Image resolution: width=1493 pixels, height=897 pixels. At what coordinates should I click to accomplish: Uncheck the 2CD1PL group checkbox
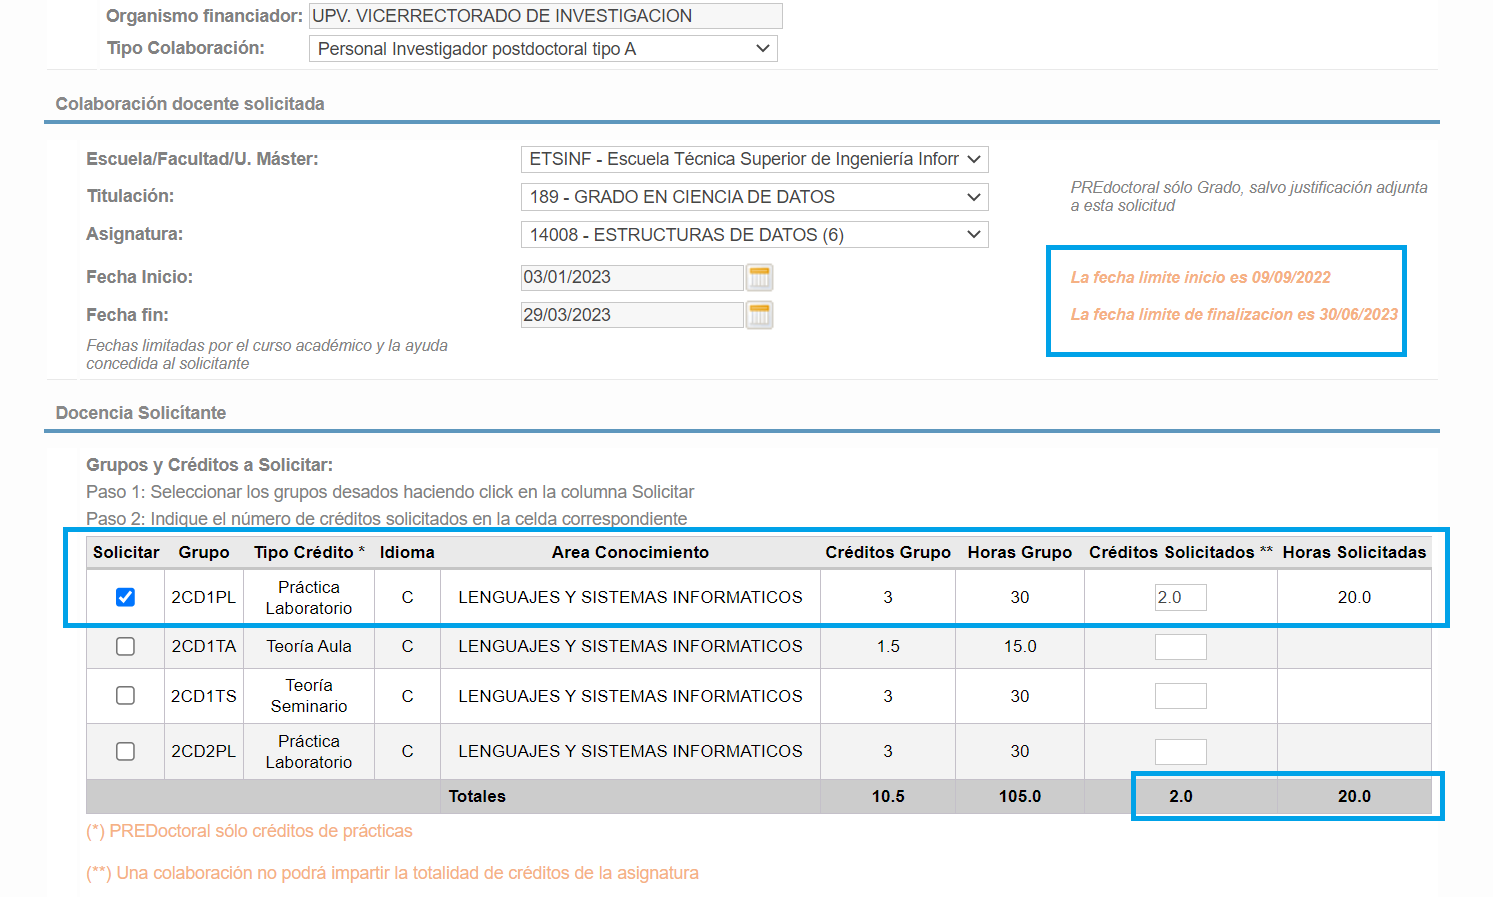125,597
